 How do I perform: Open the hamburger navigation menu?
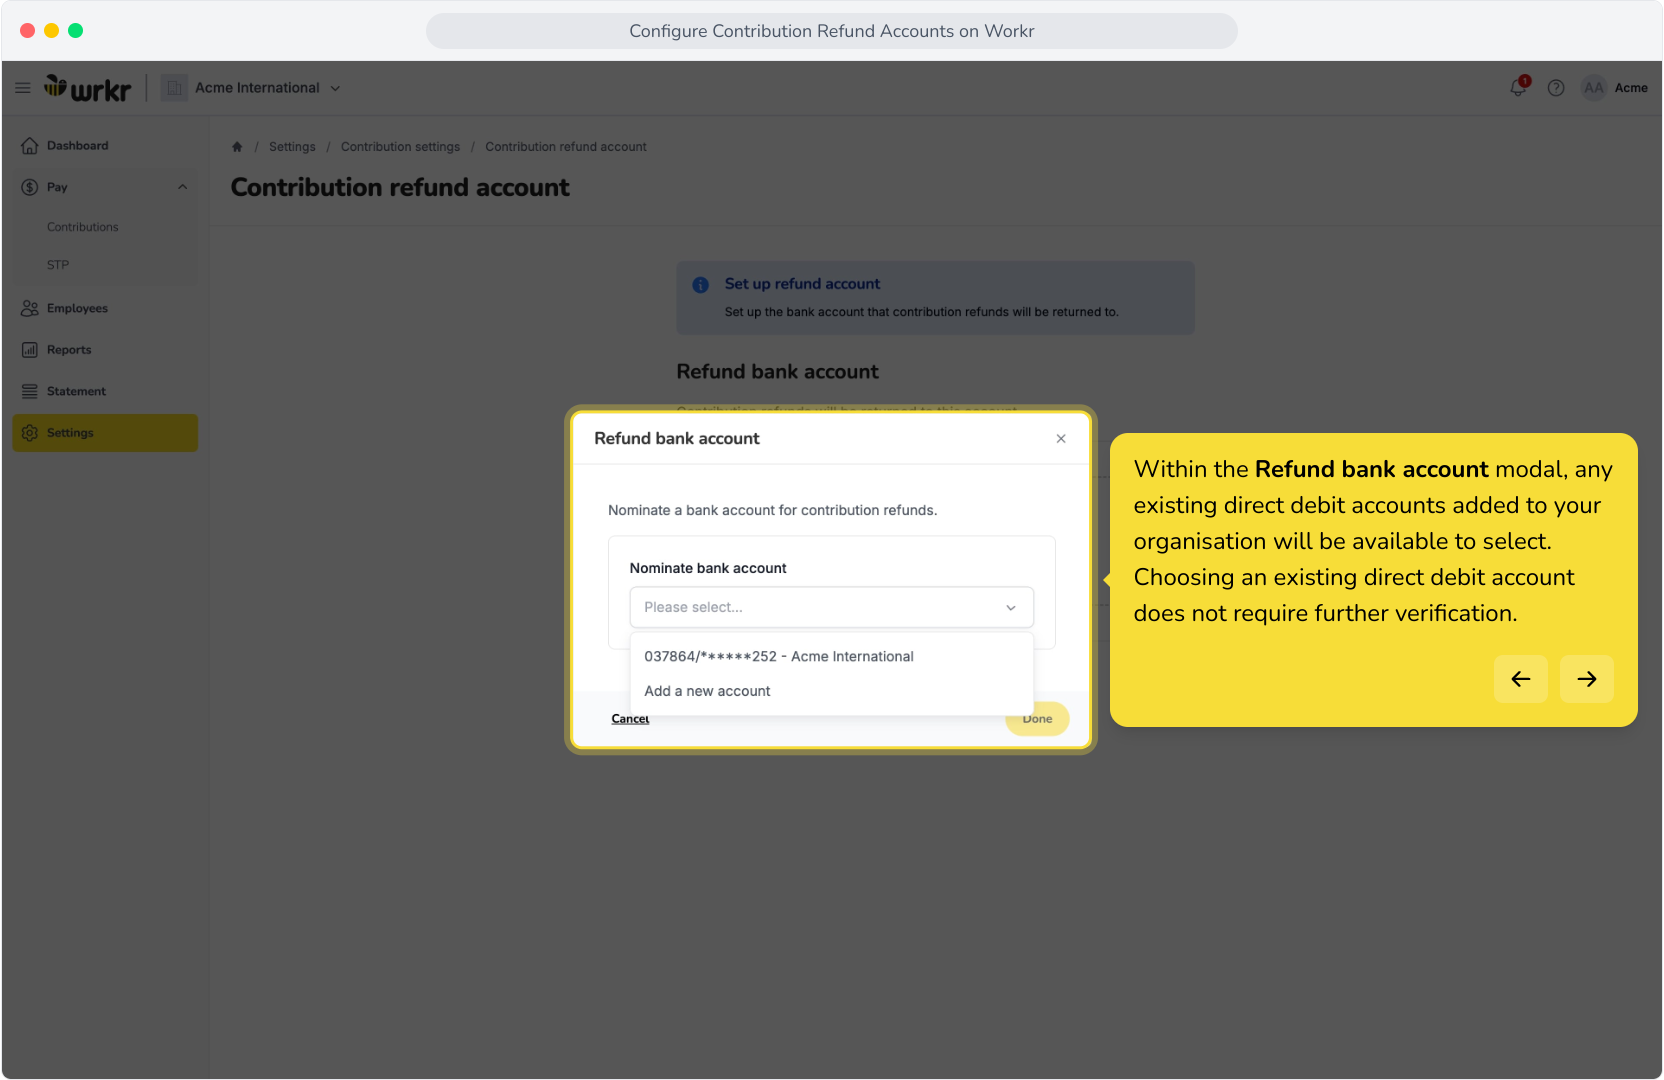tap(23, 88)
